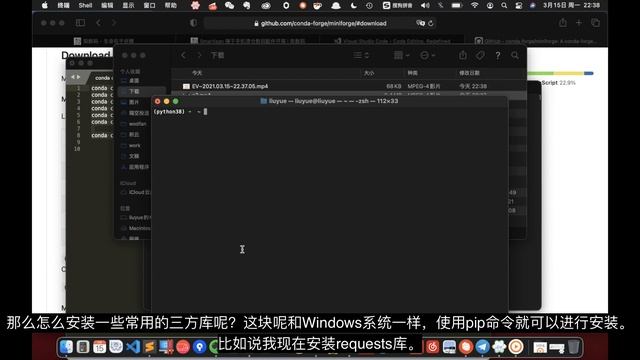This screenshot has height=360, width=640.
Task: Open Spotlight search in menu bar
Action: tap(504, 5)
